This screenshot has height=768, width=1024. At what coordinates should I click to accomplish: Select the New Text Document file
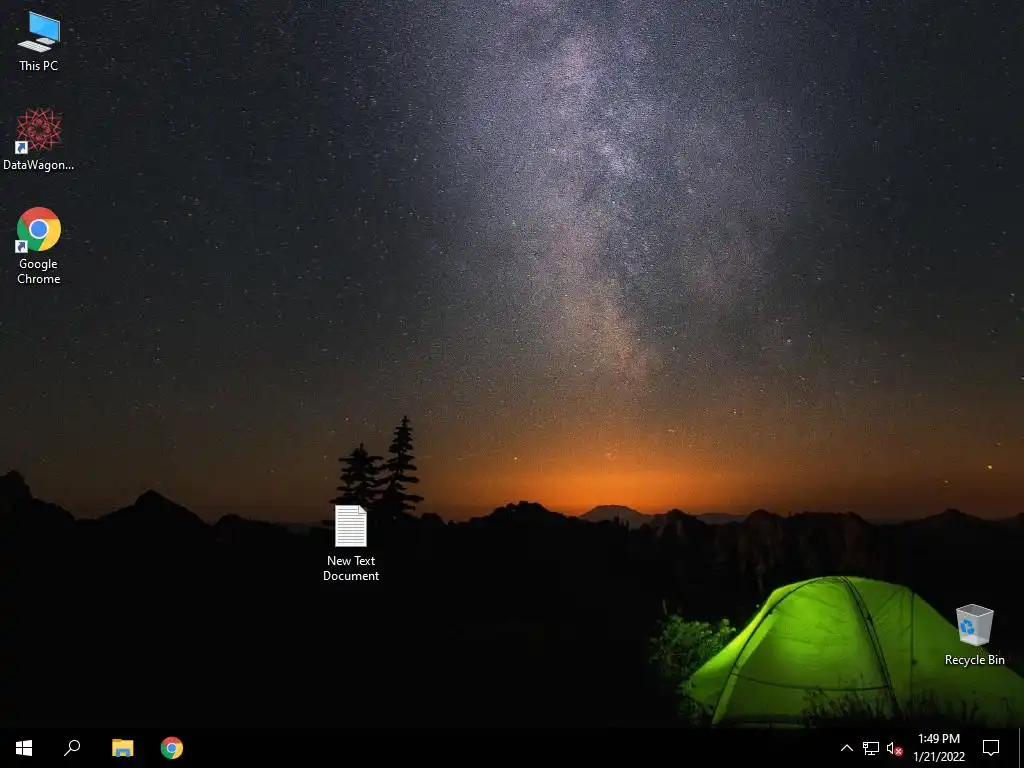pos(351,543)
